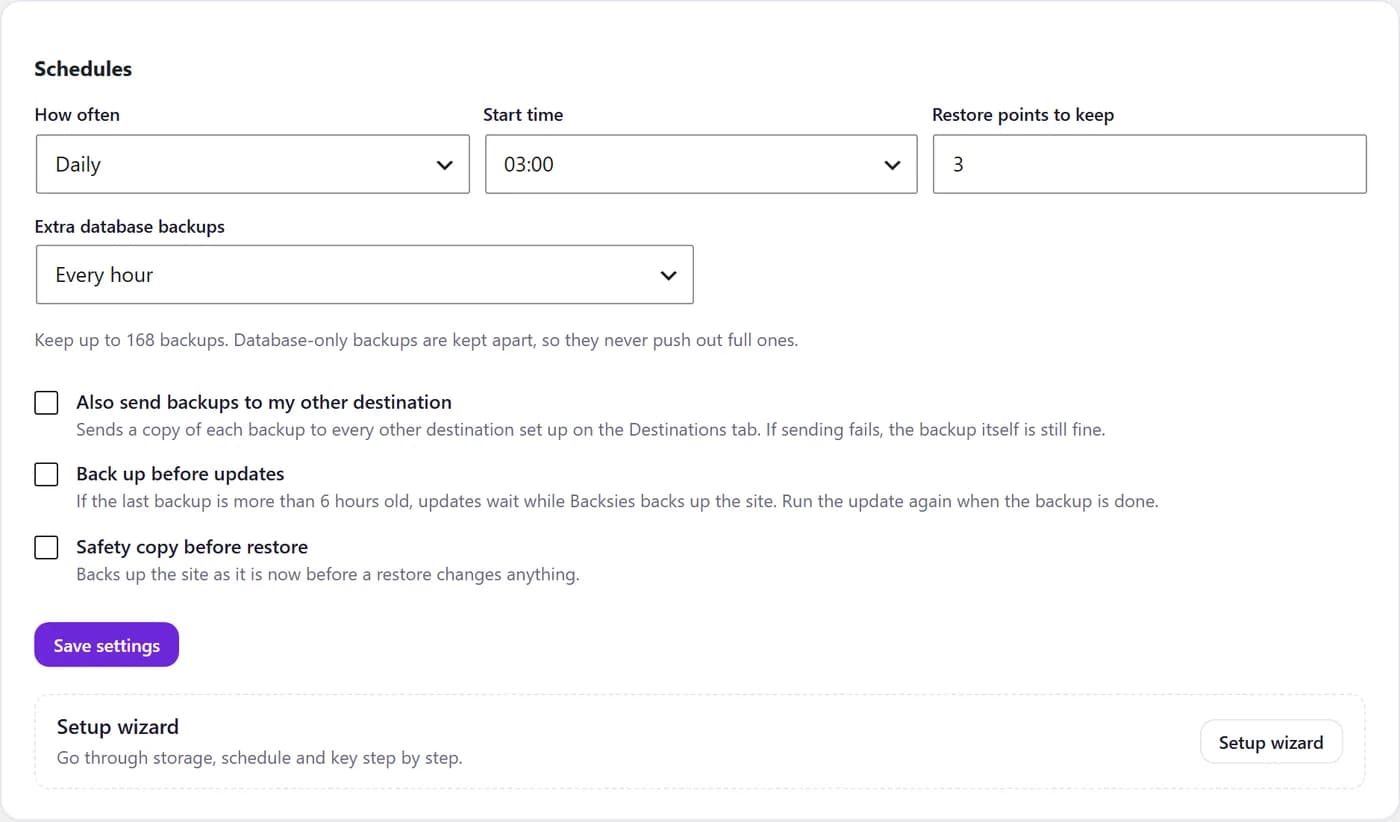The width and height of the screenshot is (1400, 822).
Task: Launch the Setup wizard button
Action: 1271,742
